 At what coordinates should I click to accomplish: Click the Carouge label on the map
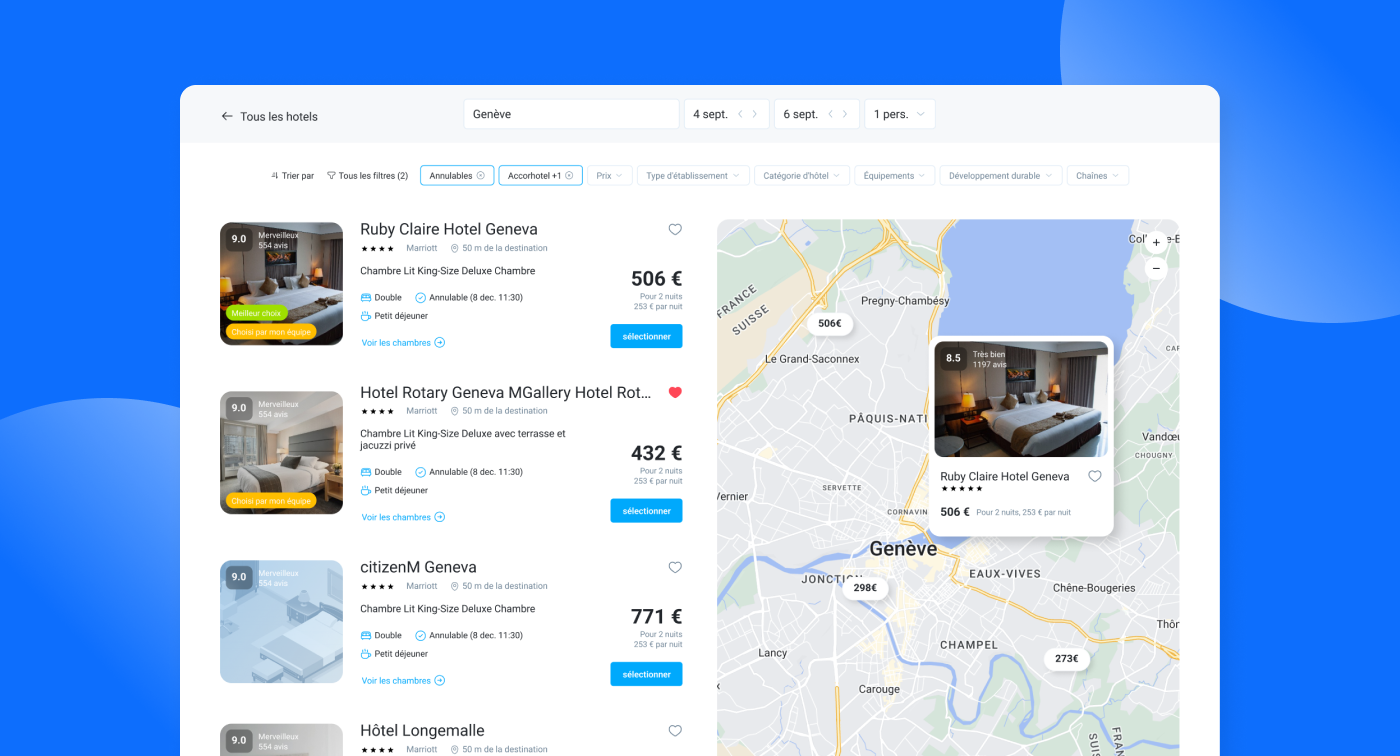click(879, 689)
